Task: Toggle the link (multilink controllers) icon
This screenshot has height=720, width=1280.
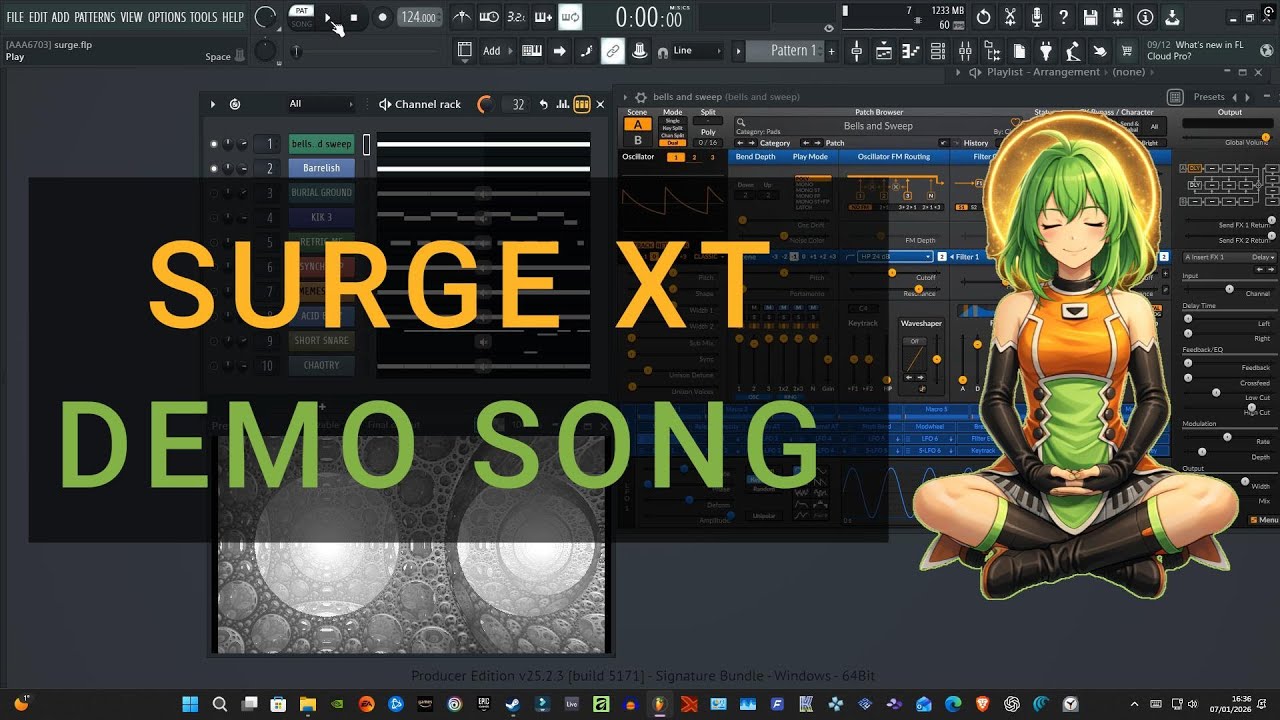Action: (612, 51)
